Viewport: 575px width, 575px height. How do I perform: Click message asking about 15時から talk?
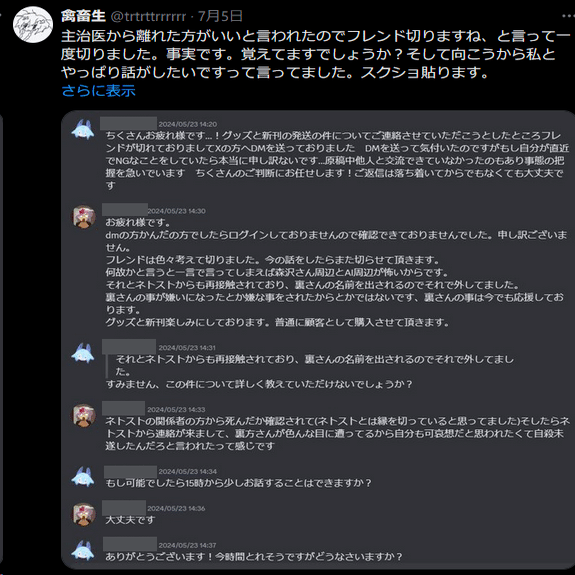[x=238, y=483]
